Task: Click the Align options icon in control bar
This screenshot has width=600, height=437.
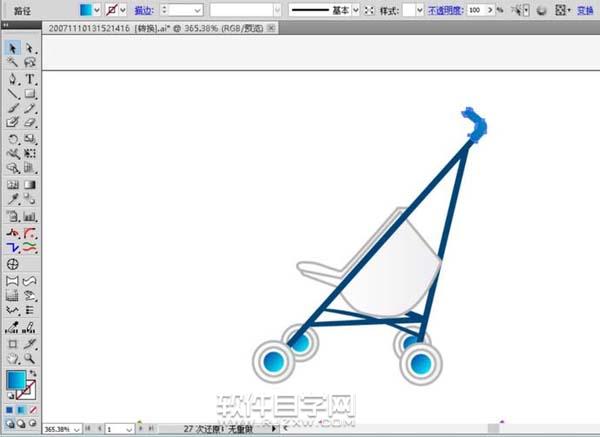Action: tap(560, 10)
